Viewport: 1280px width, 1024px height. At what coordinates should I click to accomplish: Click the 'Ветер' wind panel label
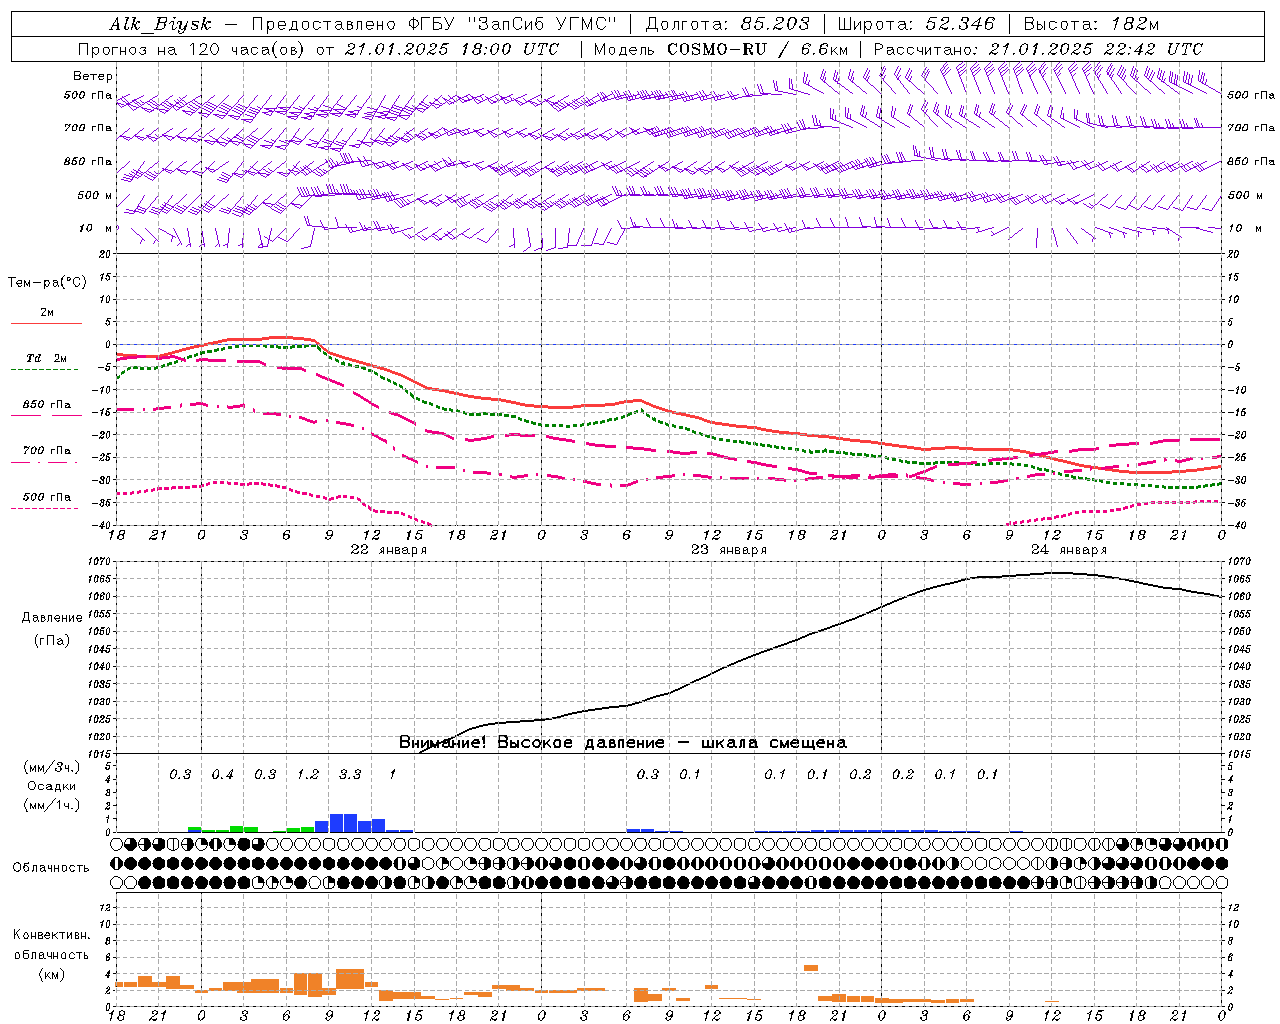pyautogui.click(x=93, y=76)
